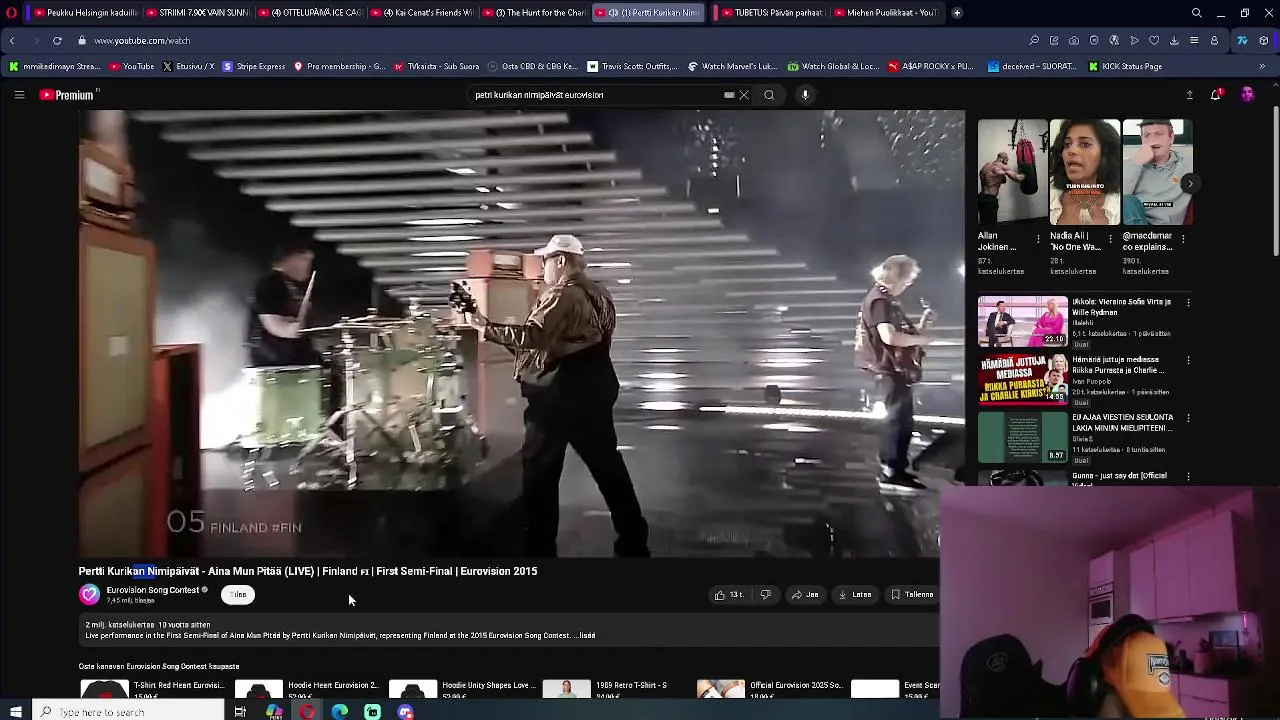Click the YouTube search magnifier button
This screenshot has width=1280, height=720.
(769, 95)
